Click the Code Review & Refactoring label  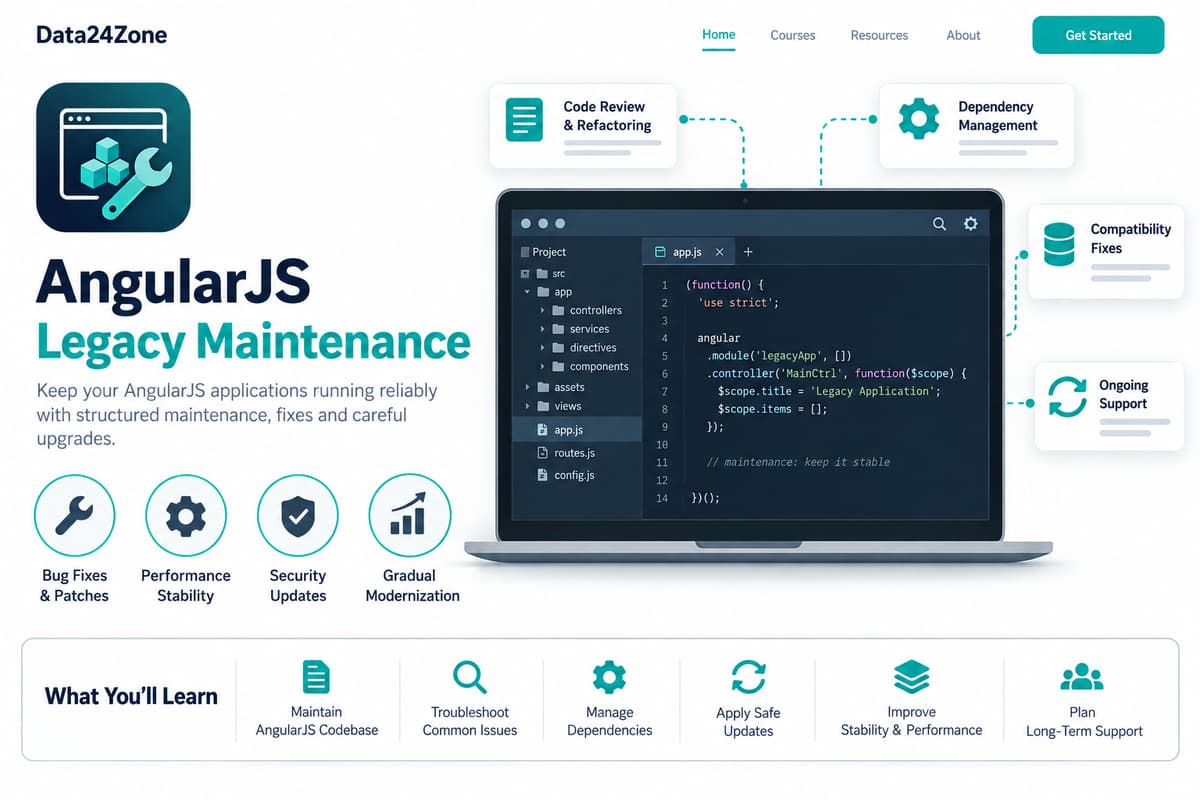coord(607,116)
